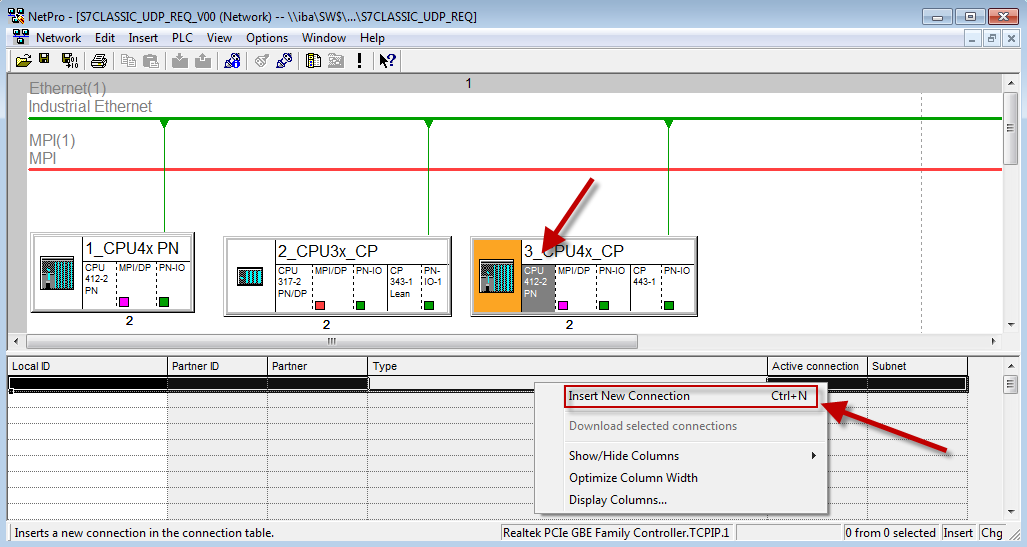Click the Active connection column header

pyautogui.click(x=816, y=367)
